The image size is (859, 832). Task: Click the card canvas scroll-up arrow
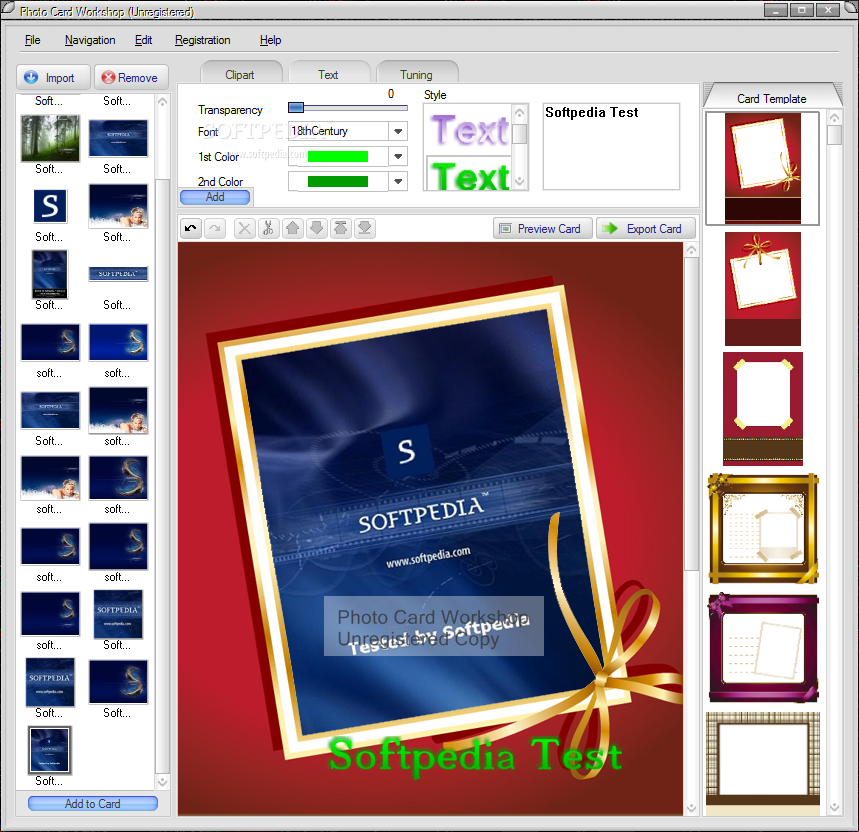691,250
